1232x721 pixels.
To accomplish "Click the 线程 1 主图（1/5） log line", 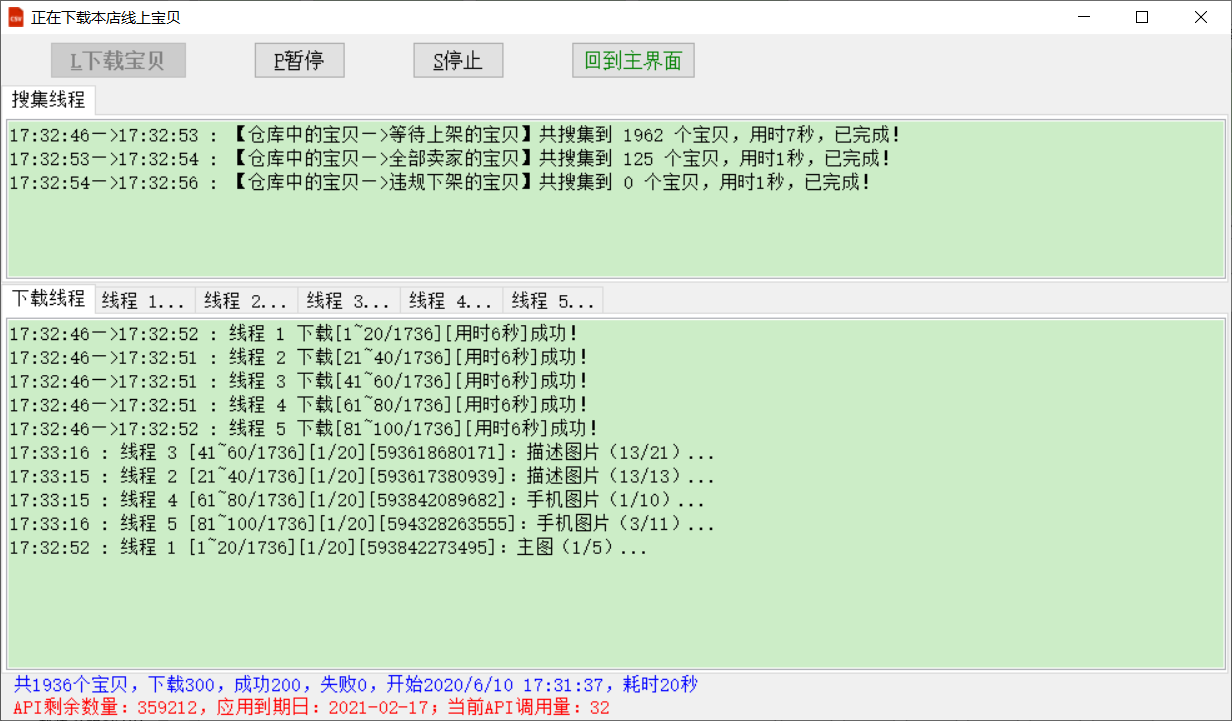I will 329,548.
